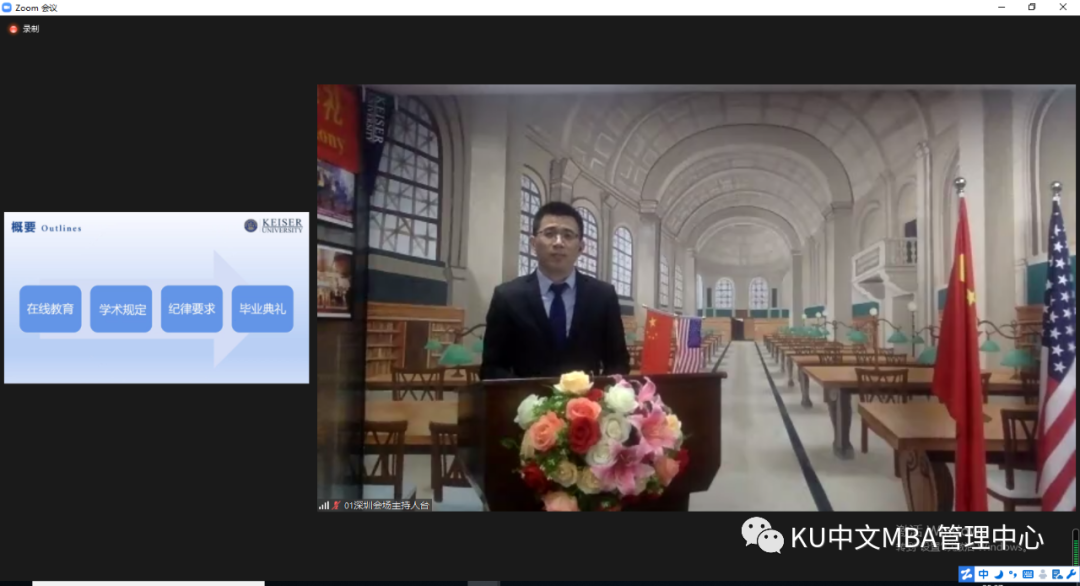Click the input method user account icon
Image resolution: width=1080 pixels, height=586 pixels.
coord(1042,574)
